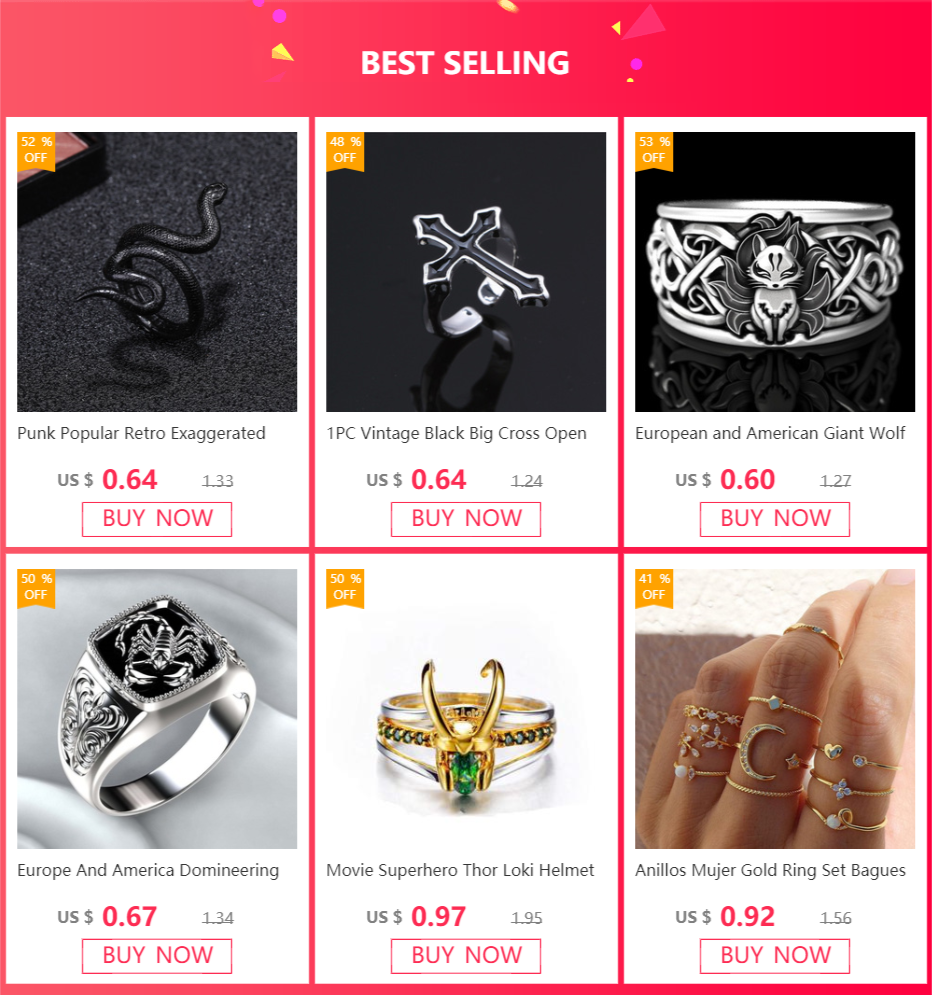Image resolution: width=932 pixels, height=995 pixels.
Task: Click Buy Now for Vintage Black Cross ring
Action: point(466,519)
